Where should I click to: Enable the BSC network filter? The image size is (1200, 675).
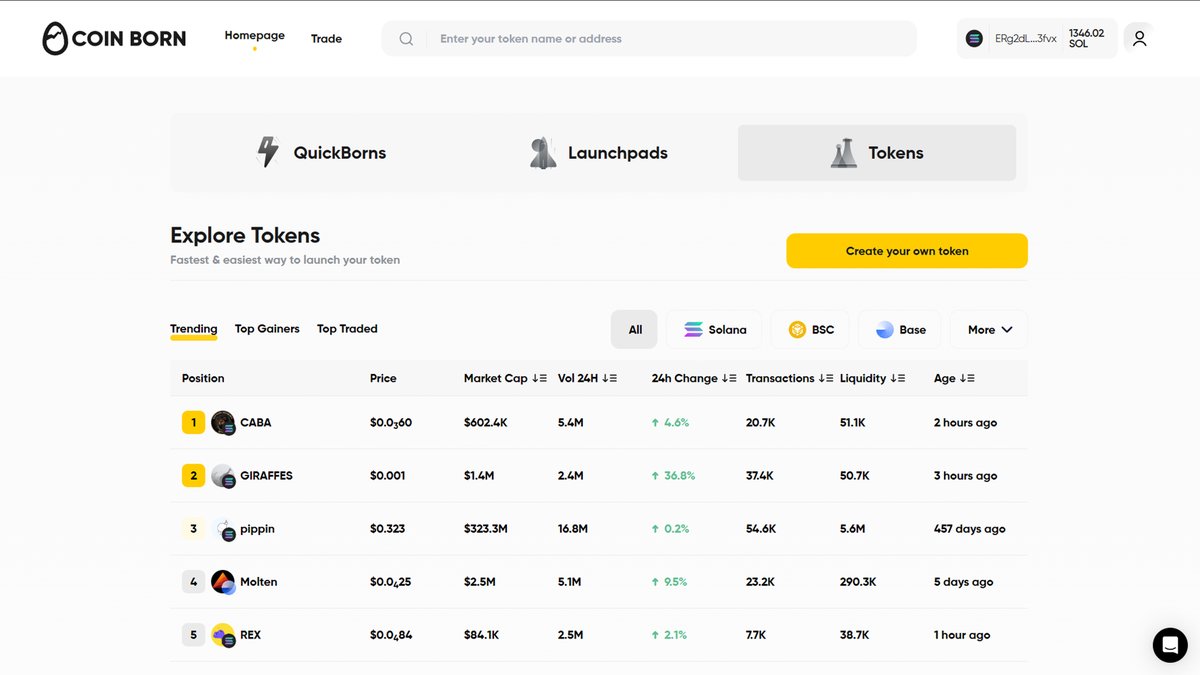click(810, 329)
